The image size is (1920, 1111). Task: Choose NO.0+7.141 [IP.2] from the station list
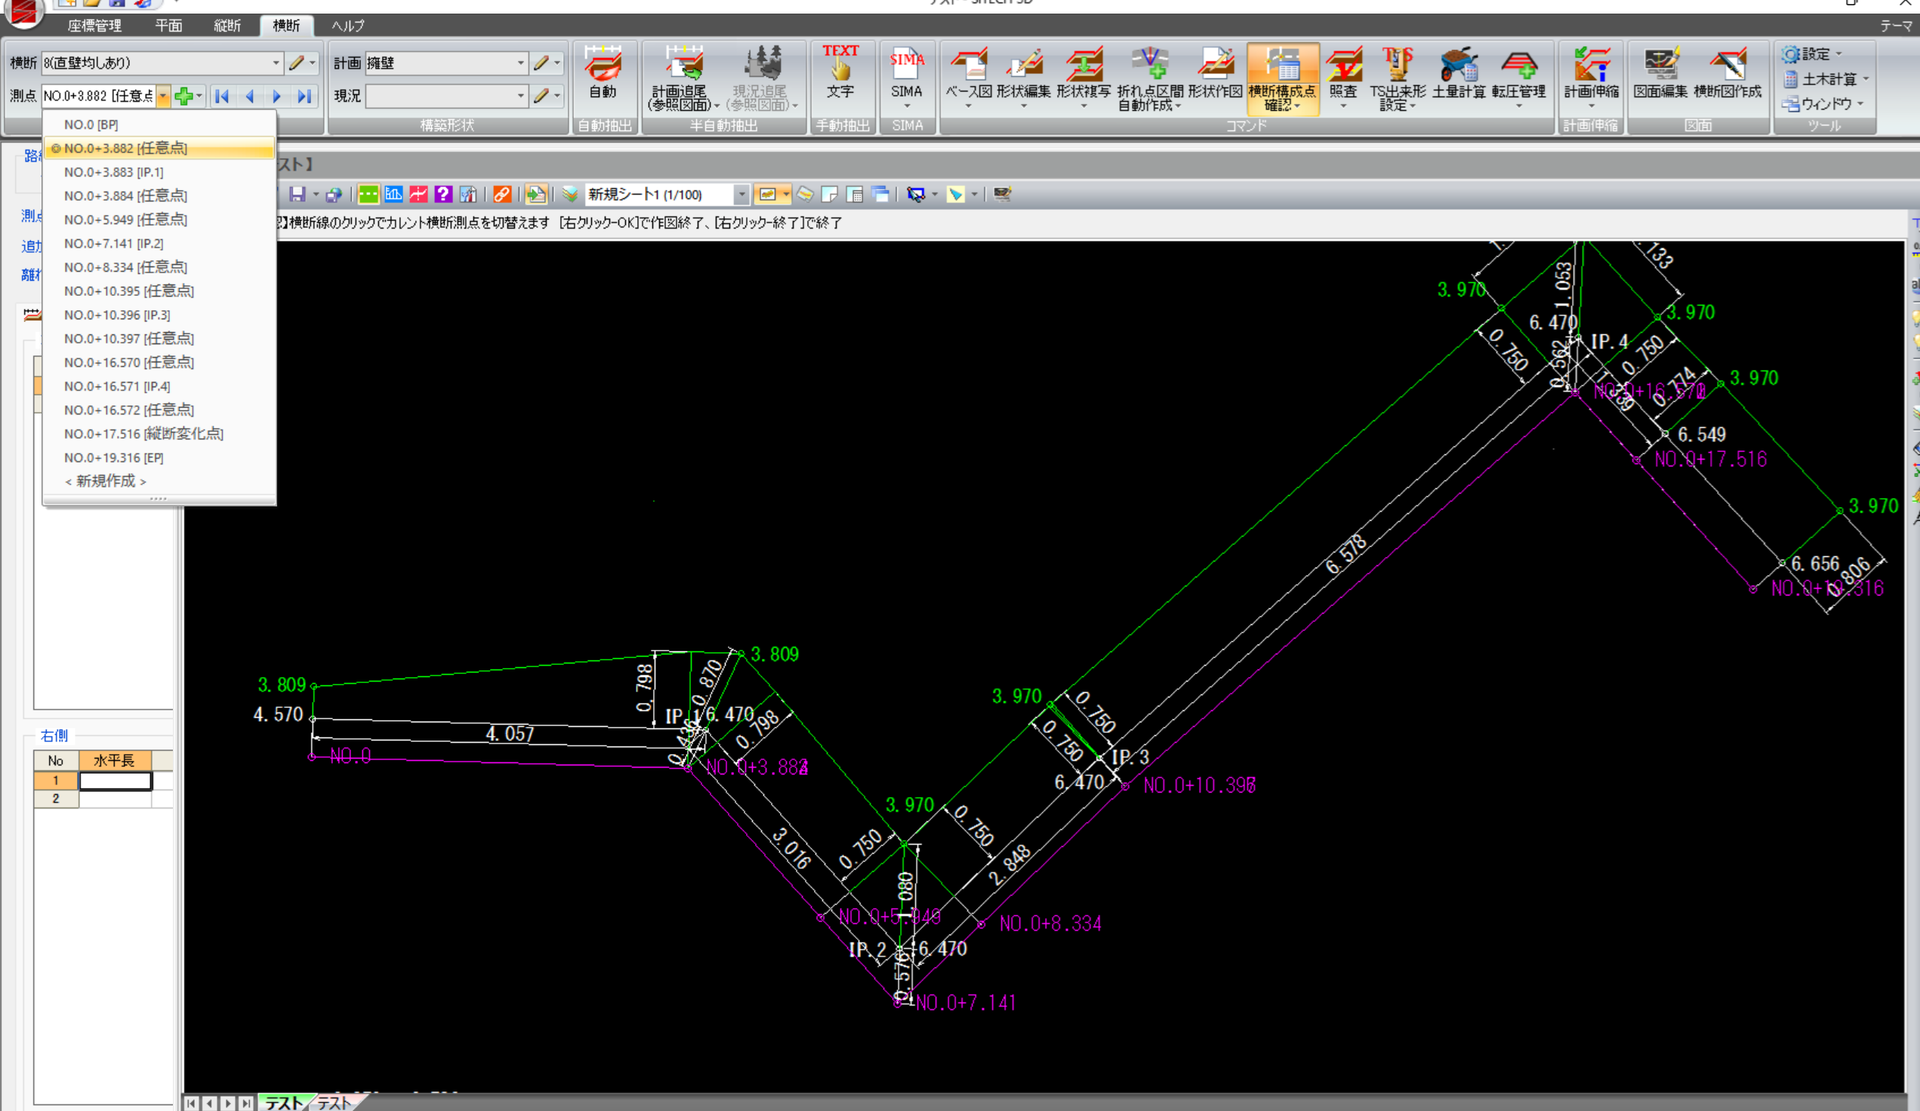114,243
